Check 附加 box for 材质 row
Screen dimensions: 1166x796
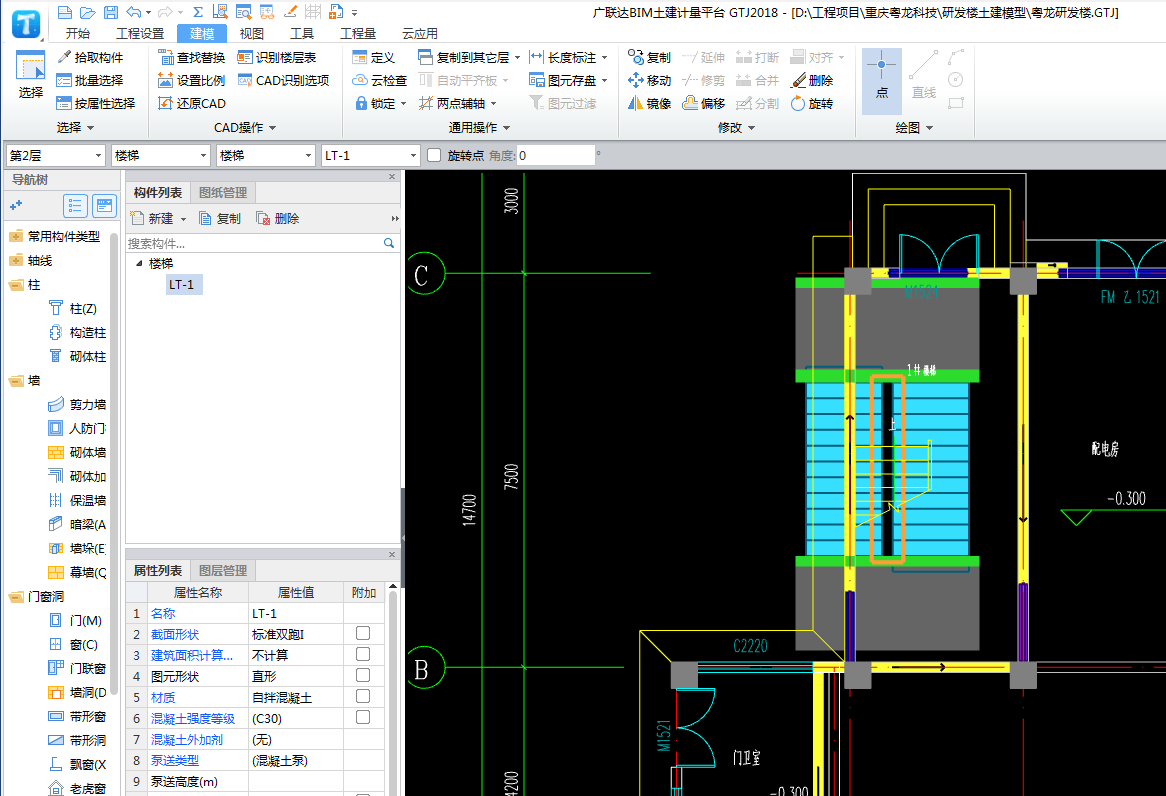click(x=363, y=696)
